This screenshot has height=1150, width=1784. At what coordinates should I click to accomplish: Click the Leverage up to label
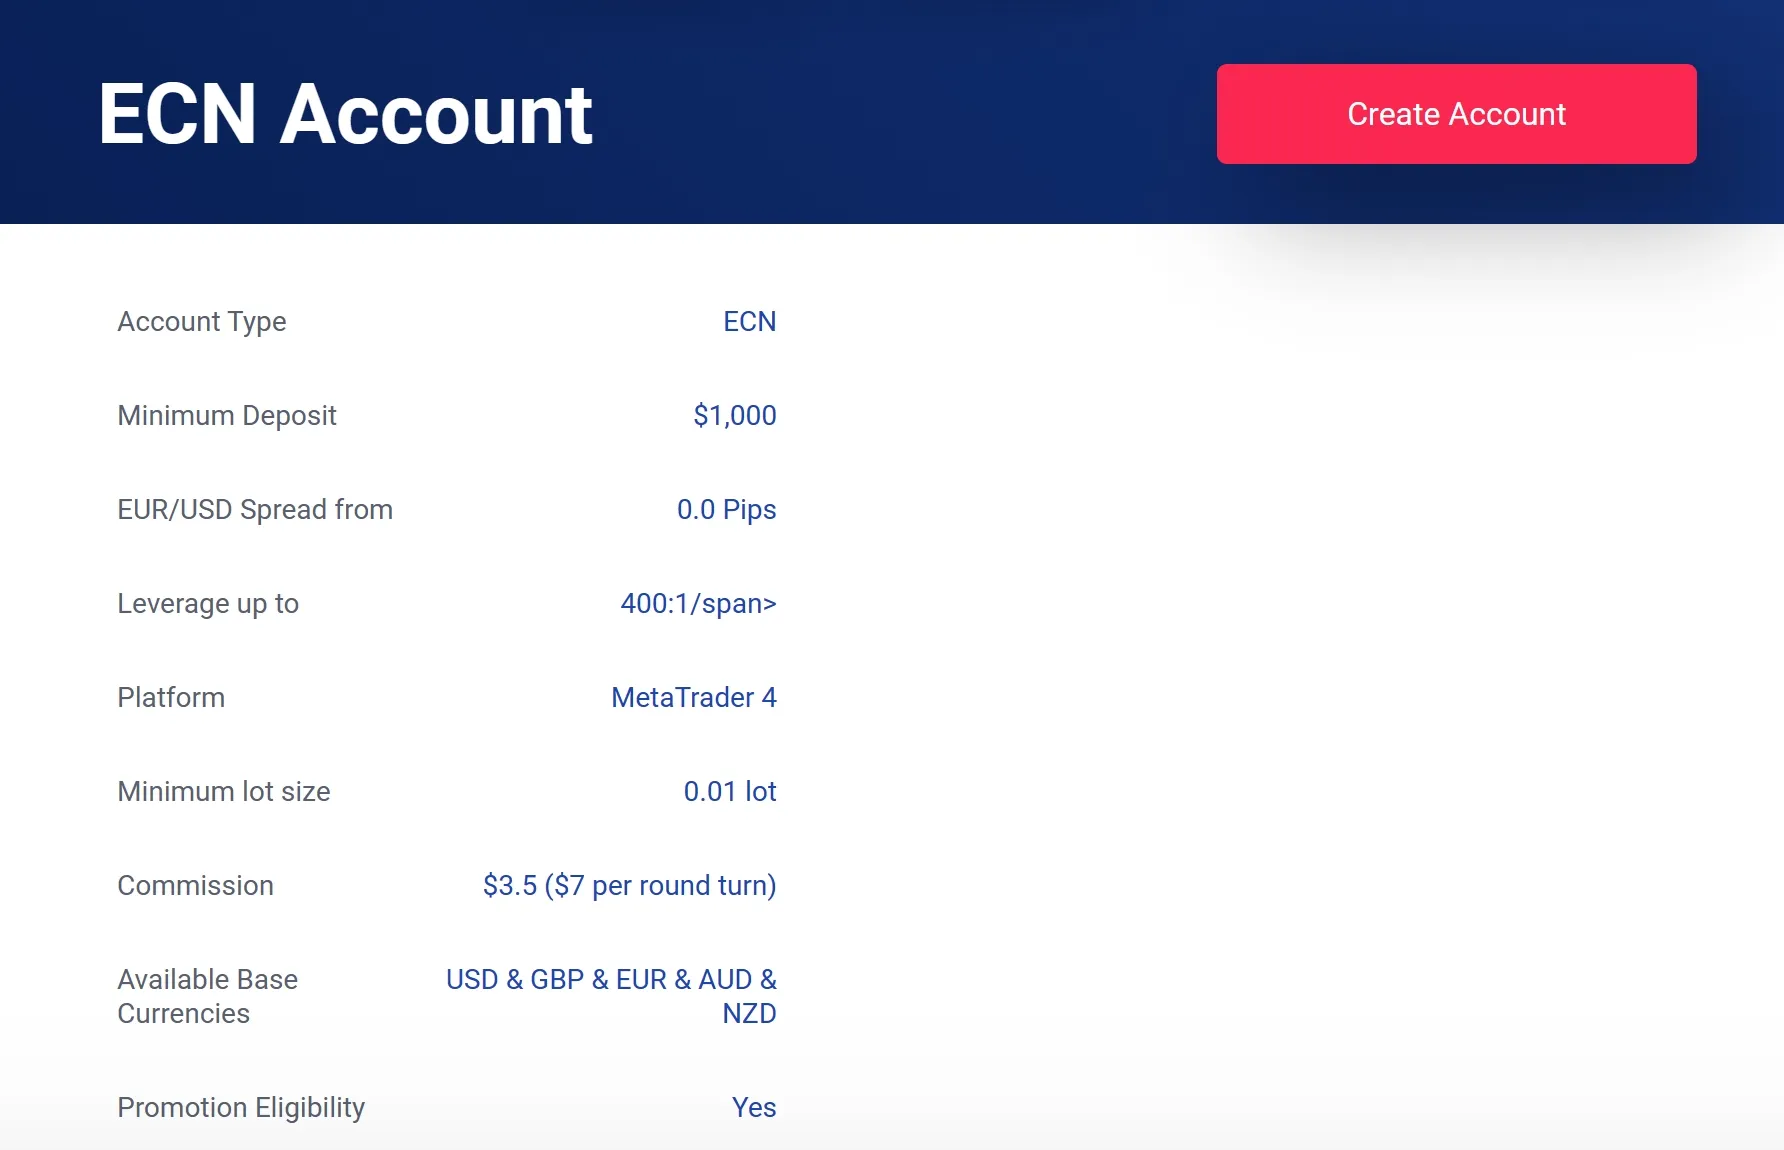pos(208,603)
